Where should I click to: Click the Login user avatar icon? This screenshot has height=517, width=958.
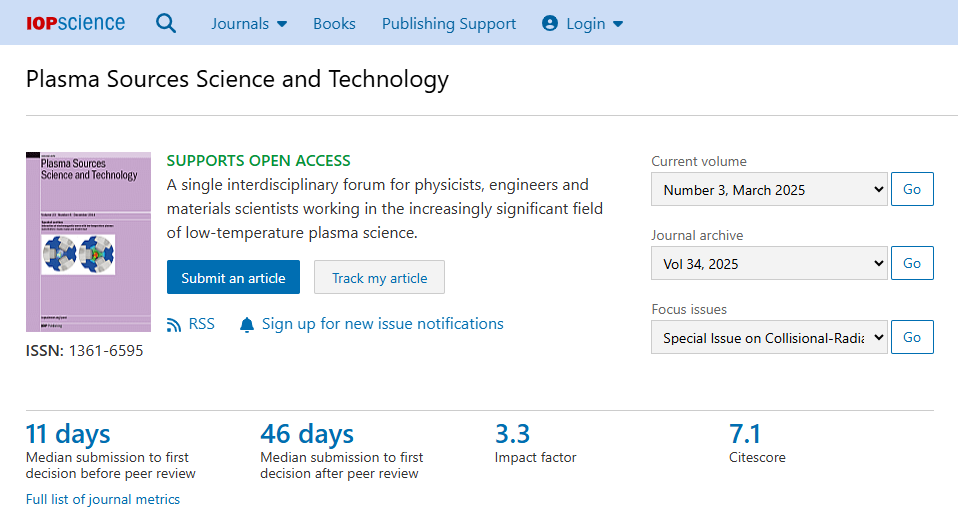(x=550, y=23)
